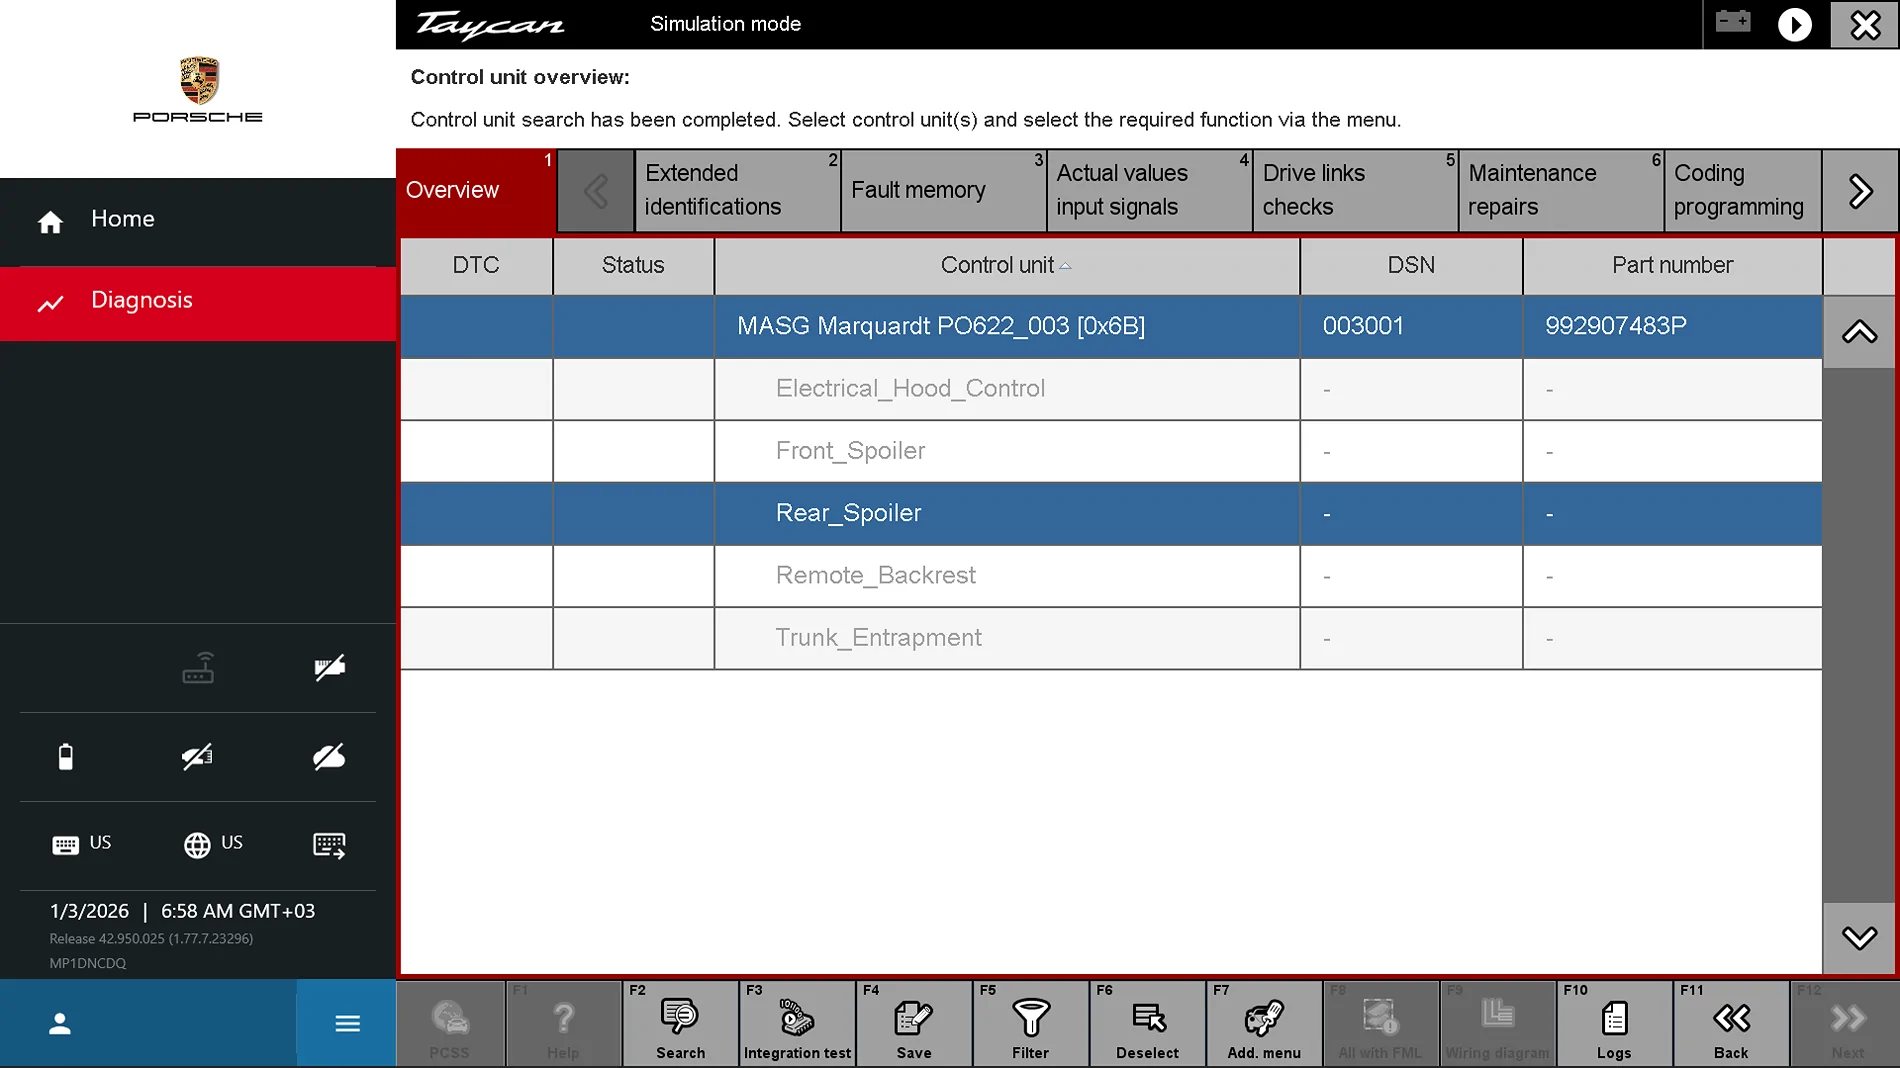Click DSN value 003001
The image size is (1900, 1068).
pyautogui.click(x=1363, y=326)
